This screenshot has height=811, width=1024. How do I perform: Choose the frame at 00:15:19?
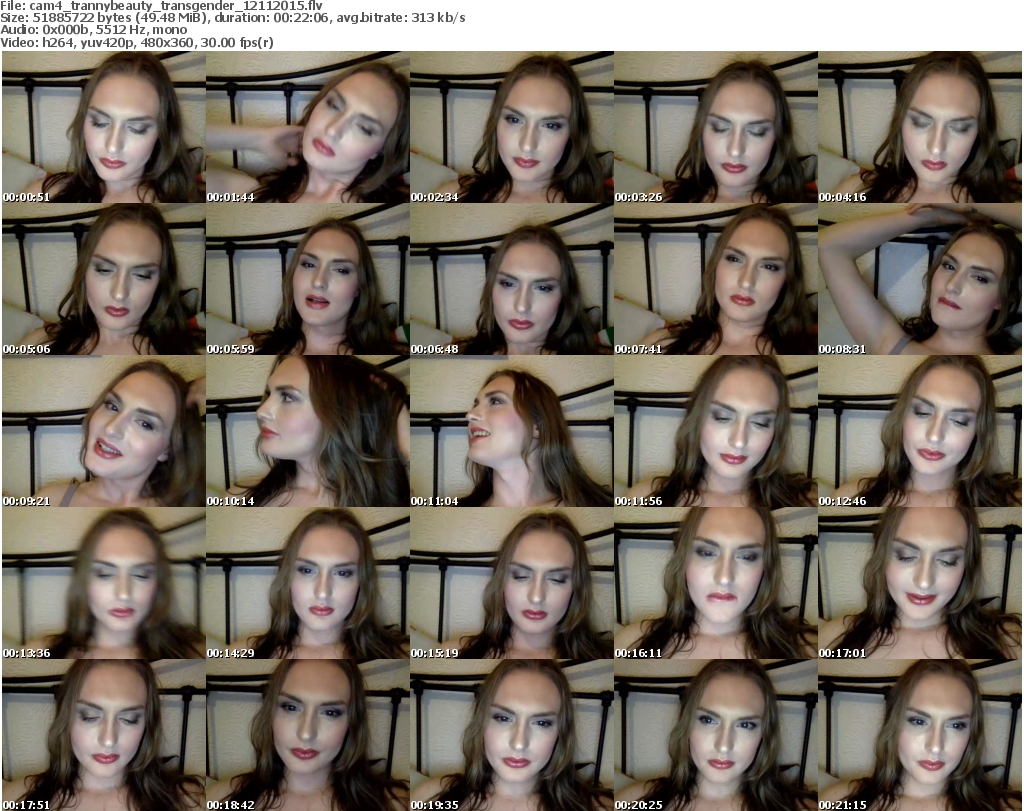tap(511, 583)
